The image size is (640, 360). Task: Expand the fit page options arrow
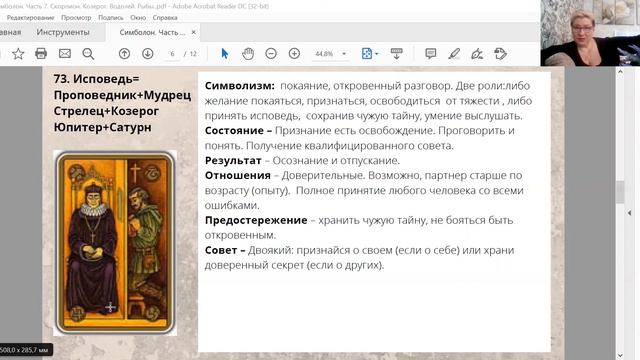pos(377,54)
